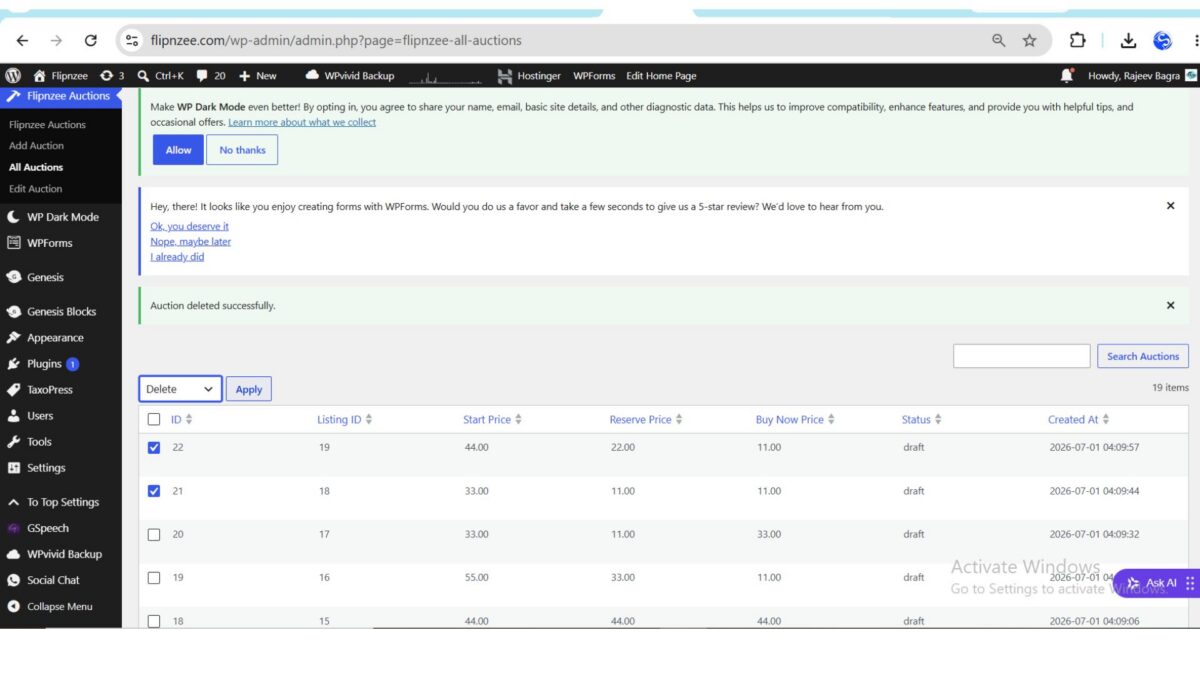The image size is (1200, 675).
Task: Open WPvivid Backup in admin bar
Action: (x=350, y=76)
